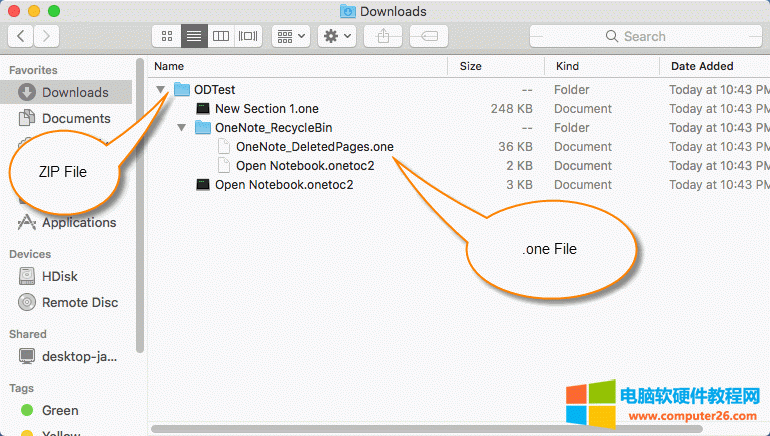Screen dimensions: 770x436
Task: Collapse the OneNote_RecycleBin folder triangle
Action: pos(181,128)
